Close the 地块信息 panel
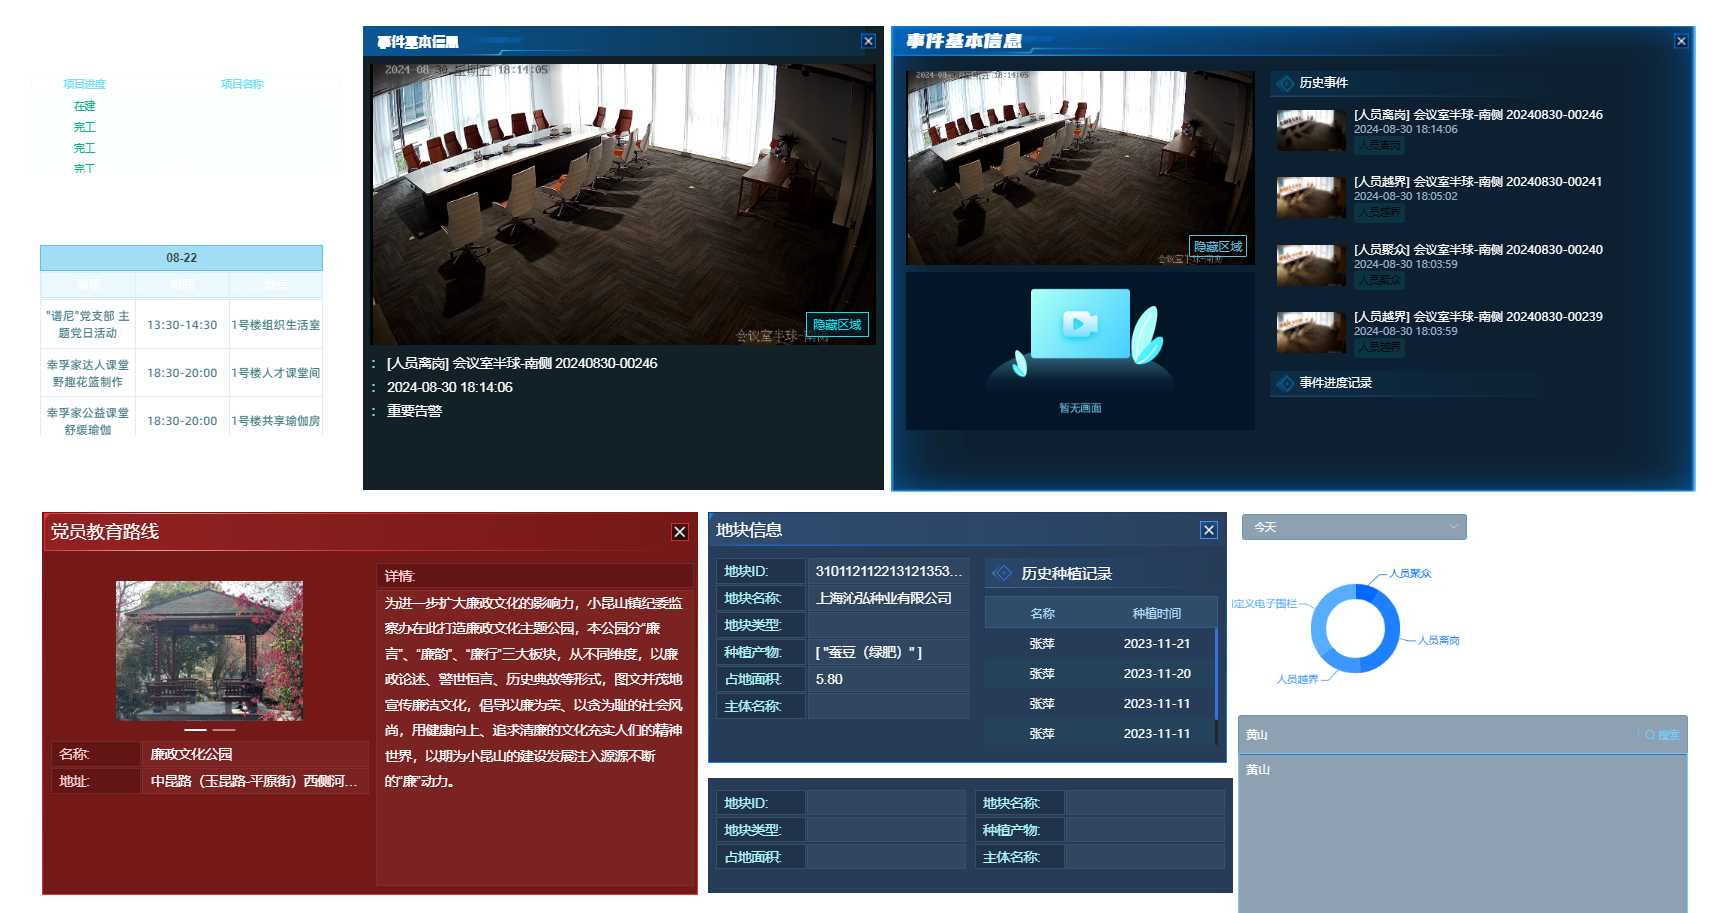 click(x=1209, y=530)
